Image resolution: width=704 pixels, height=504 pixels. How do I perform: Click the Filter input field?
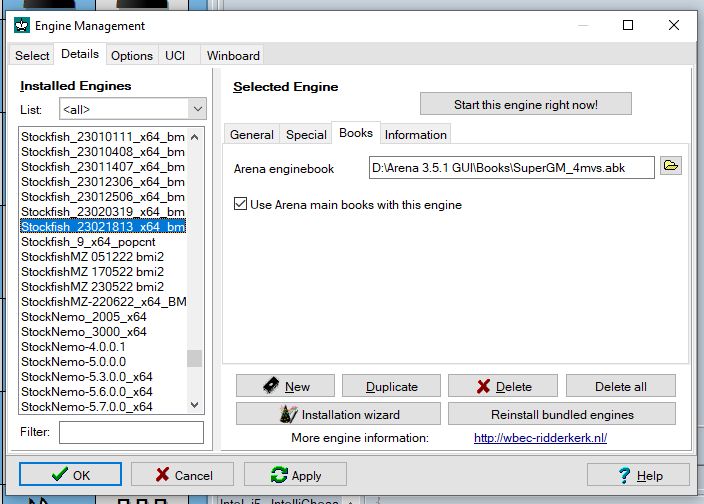point(131,432)
